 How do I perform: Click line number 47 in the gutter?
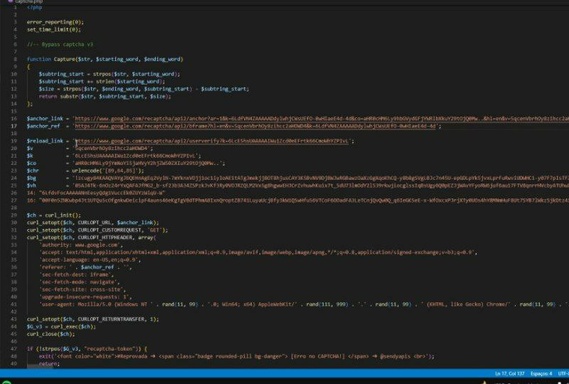[14, 349]
